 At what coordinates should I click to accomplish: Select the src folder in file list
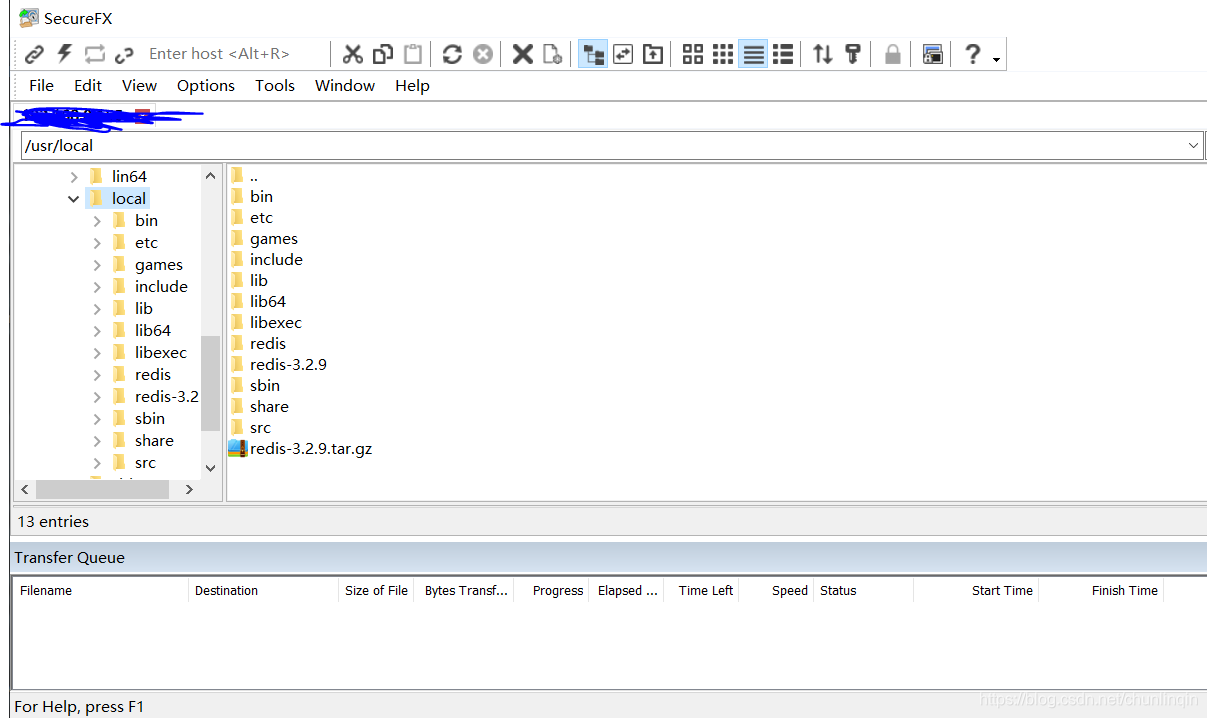tap(260, 427)
